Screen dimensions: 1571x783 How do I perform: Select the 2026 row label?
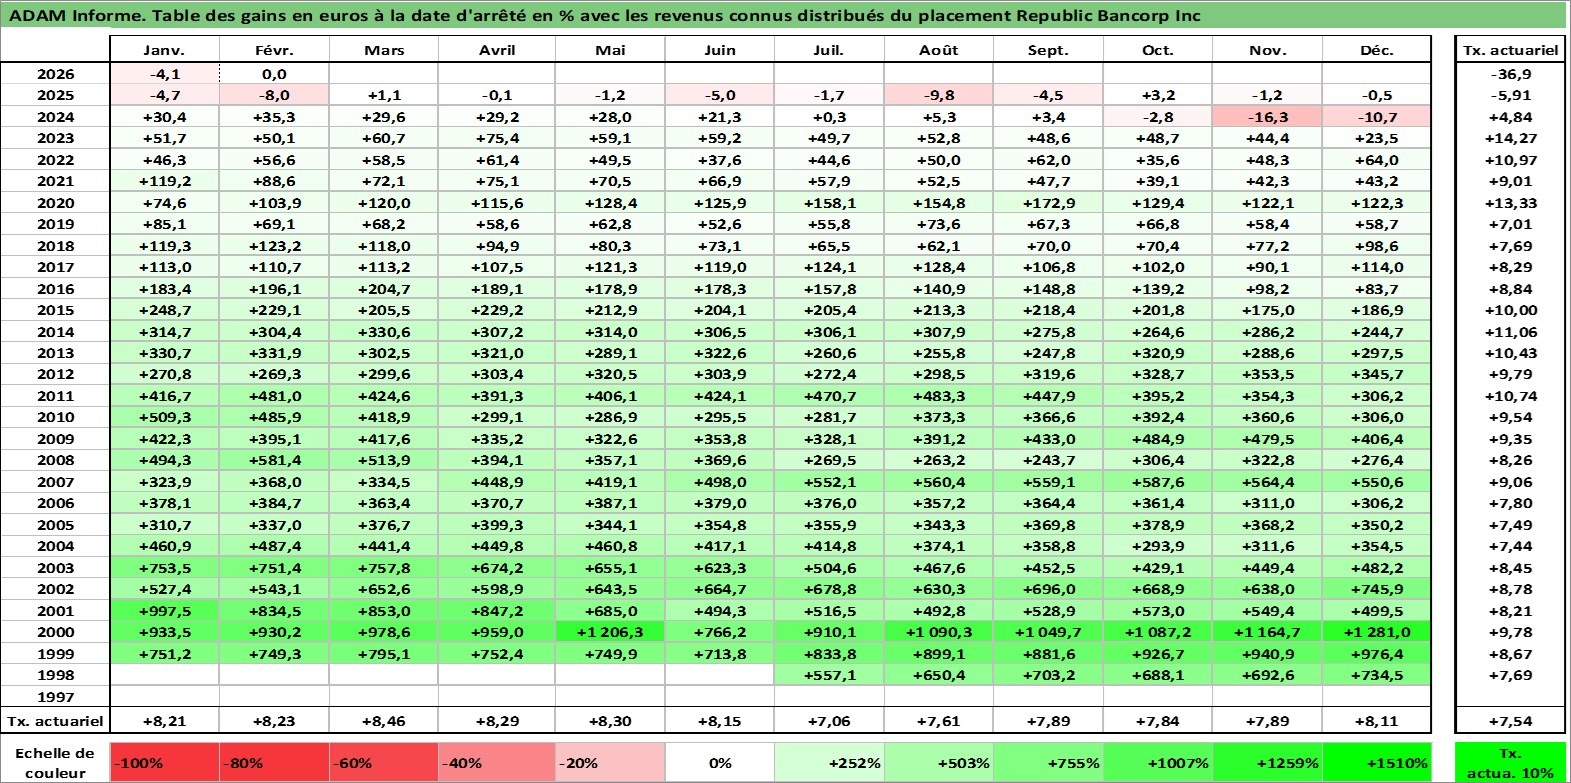(x=55, y=74)
